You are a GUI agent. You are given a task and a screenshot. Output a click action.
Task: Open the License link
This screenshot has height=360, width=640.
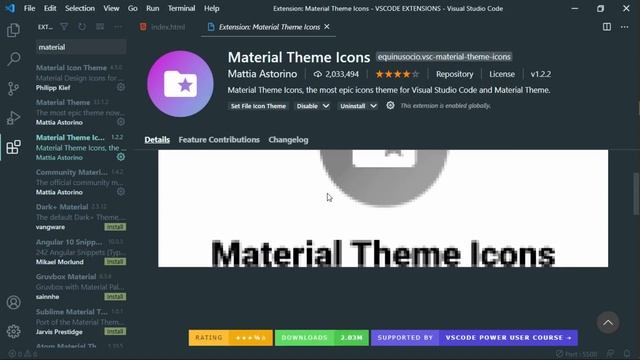coord(502,74)
